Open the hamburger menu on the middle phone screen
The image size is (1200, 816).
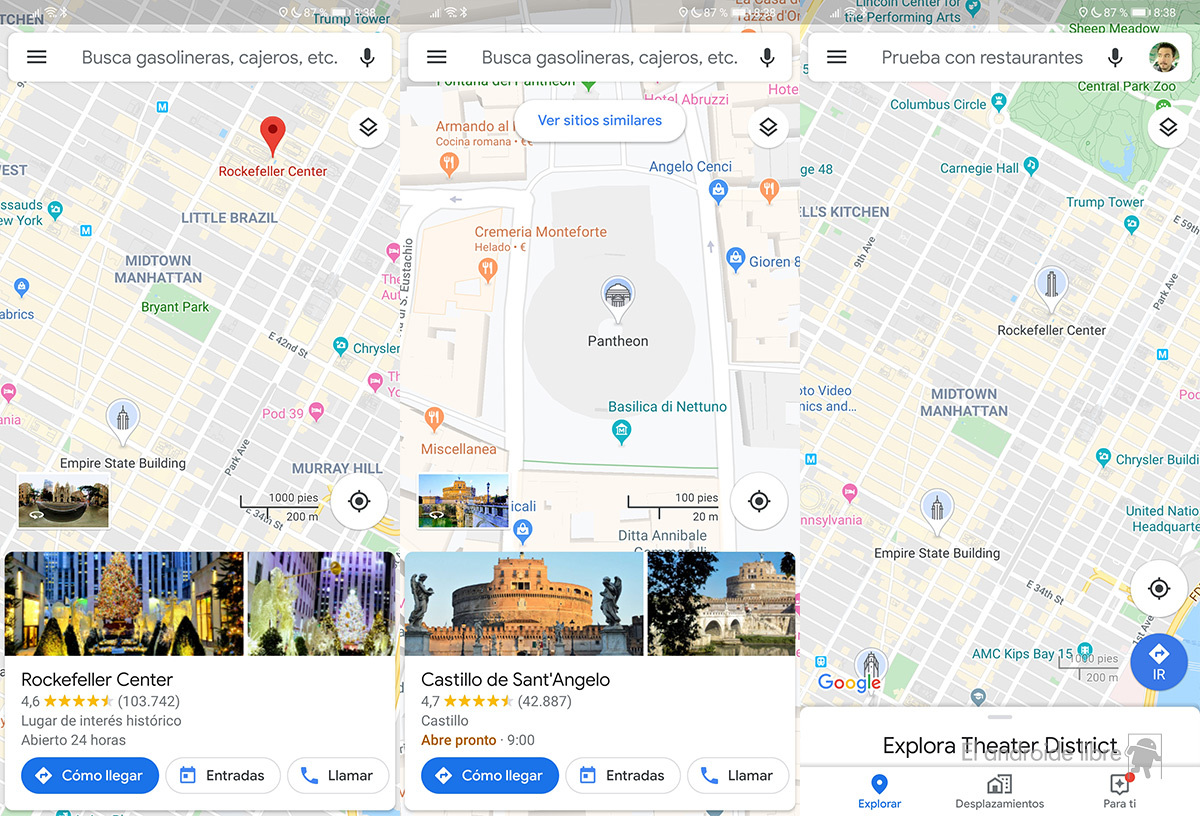437,57
